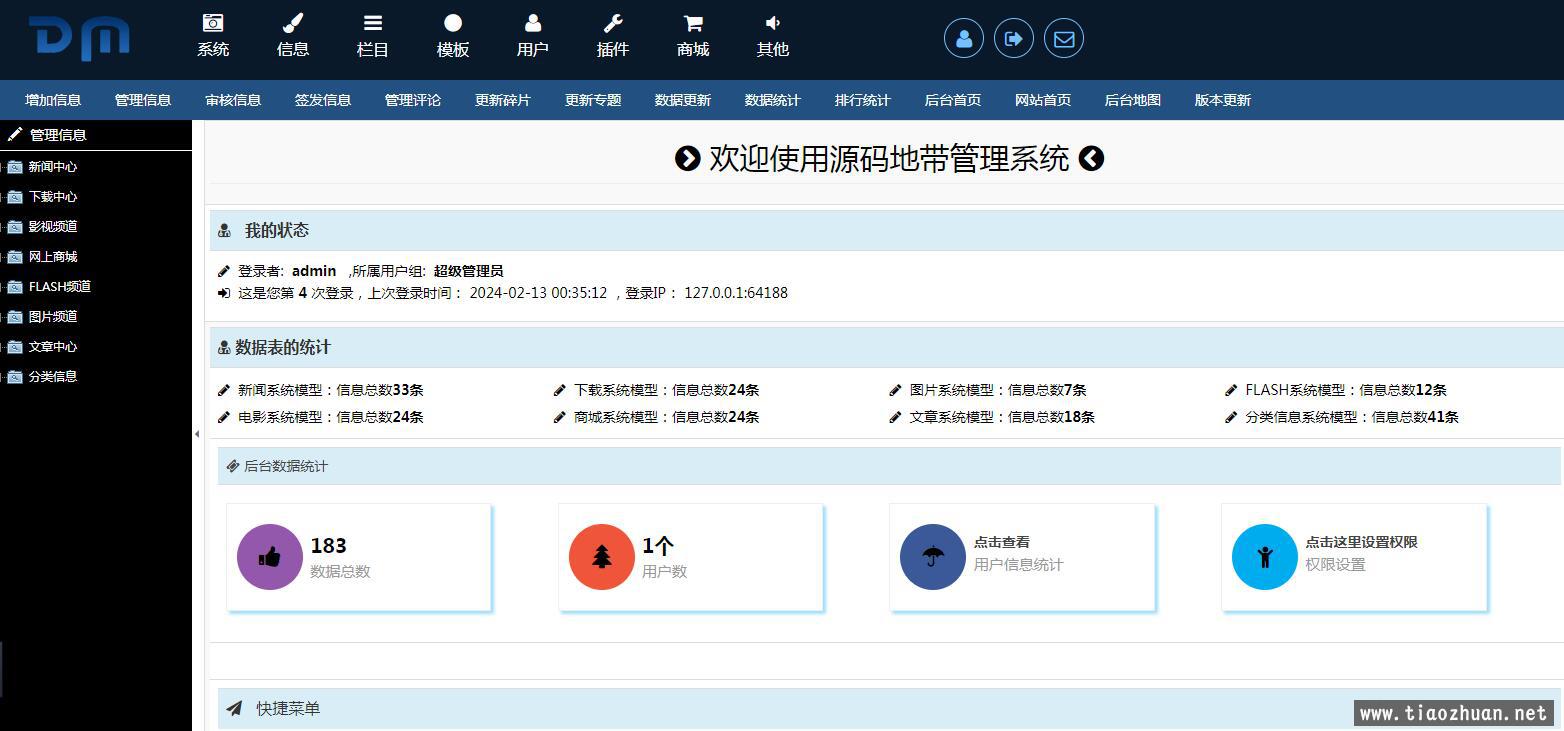Check 版本更新 link
Viewport: 1564px width, 731px height.
pos(1223,100)
